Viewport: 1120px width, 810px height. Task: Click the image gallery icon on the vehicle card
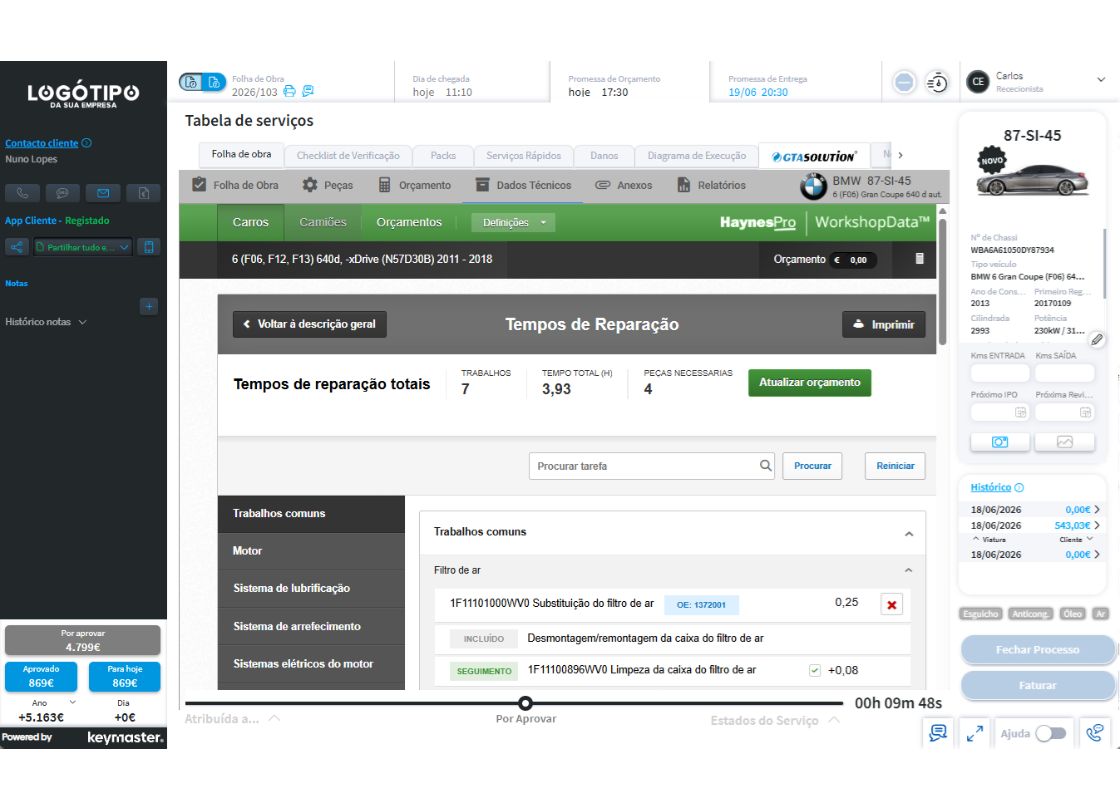click(x=1064, y=442)
